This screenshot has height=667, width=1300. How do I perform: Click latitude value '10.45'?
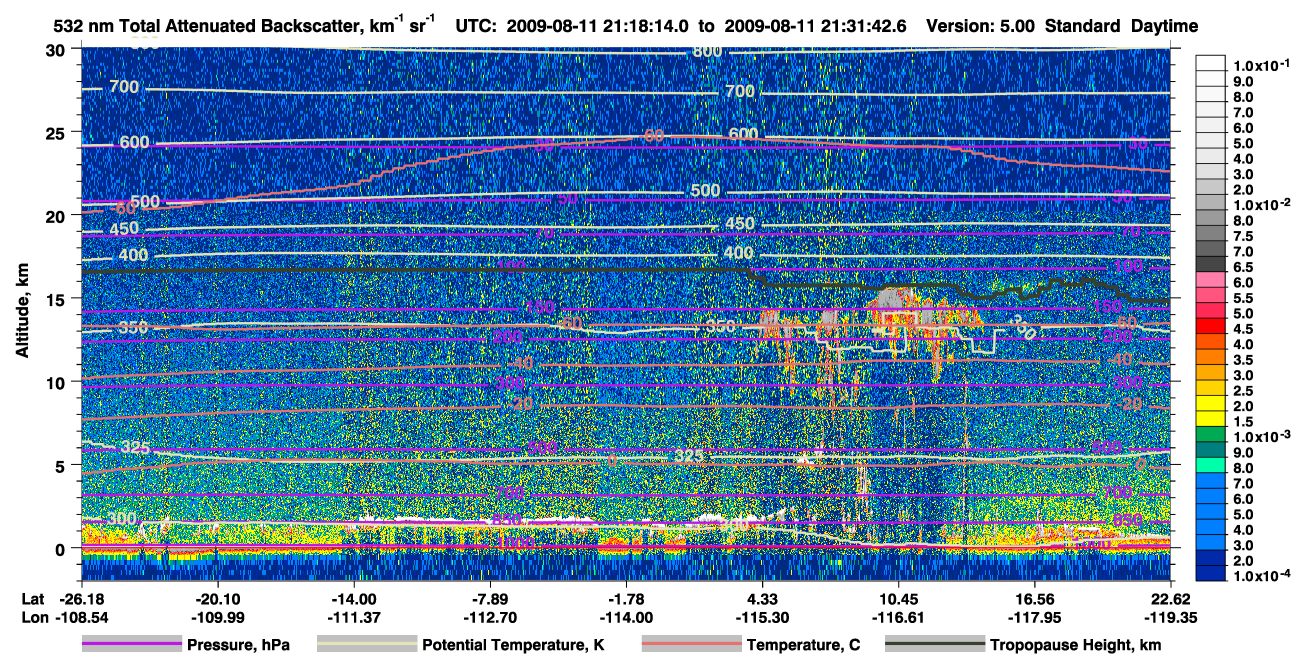tap(899, 598)
